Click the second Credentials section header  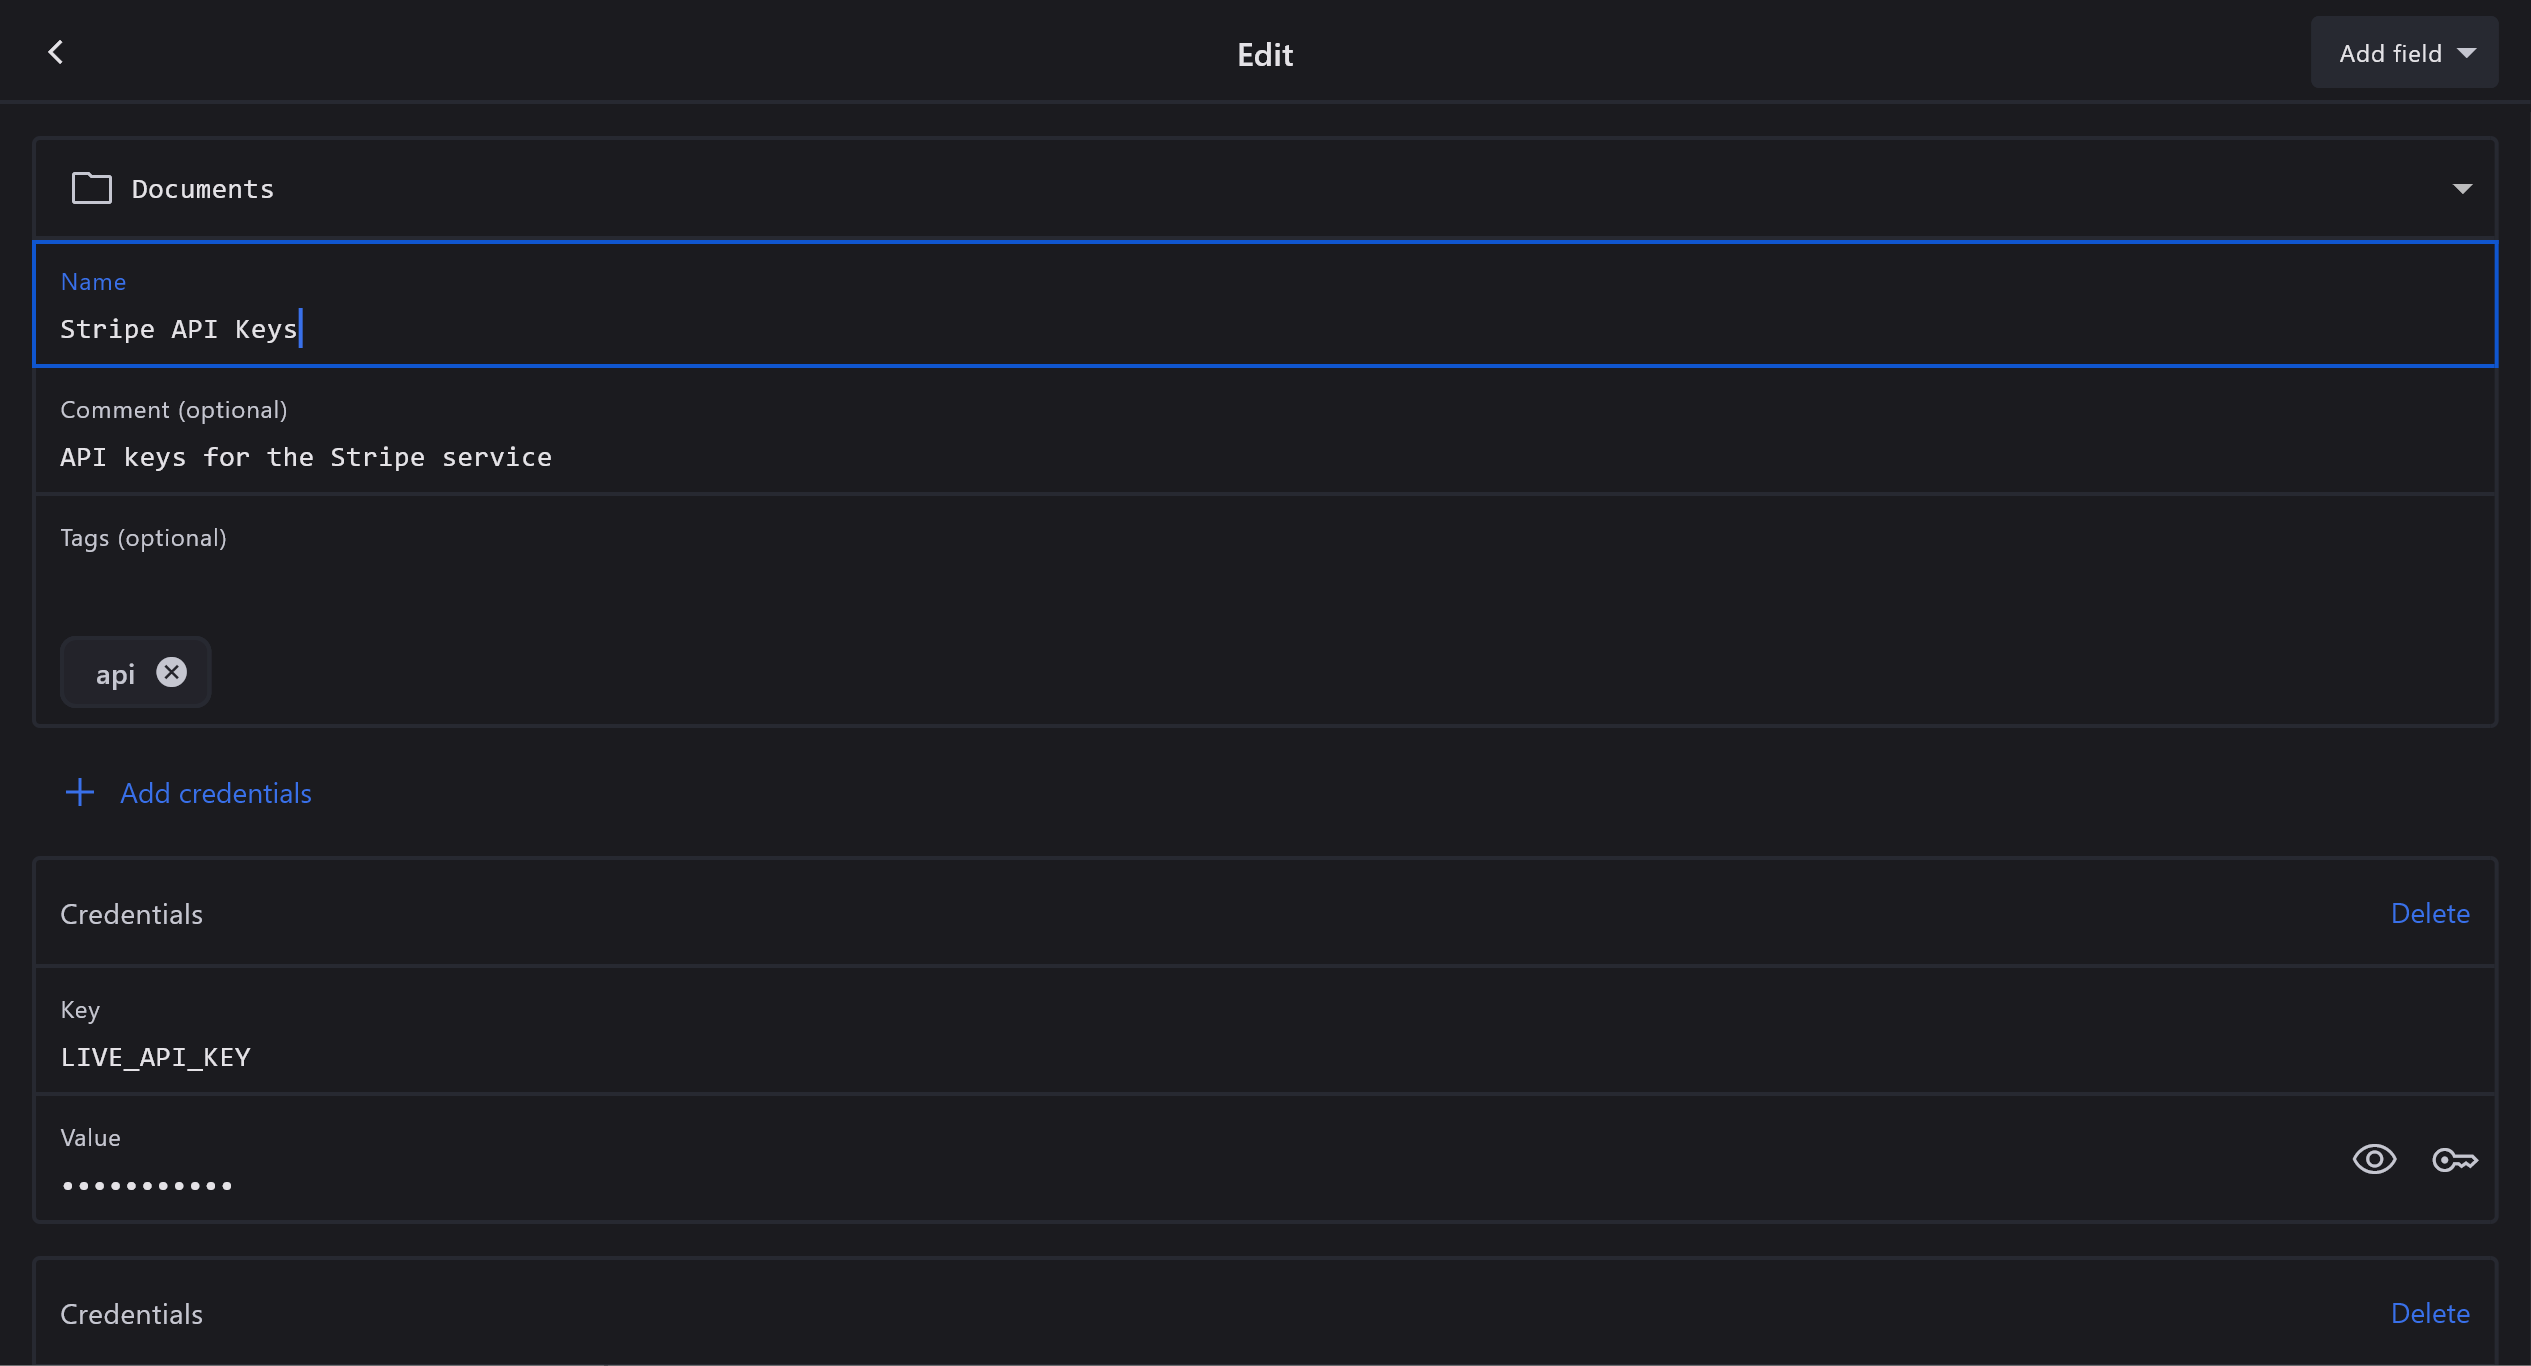131,1314
